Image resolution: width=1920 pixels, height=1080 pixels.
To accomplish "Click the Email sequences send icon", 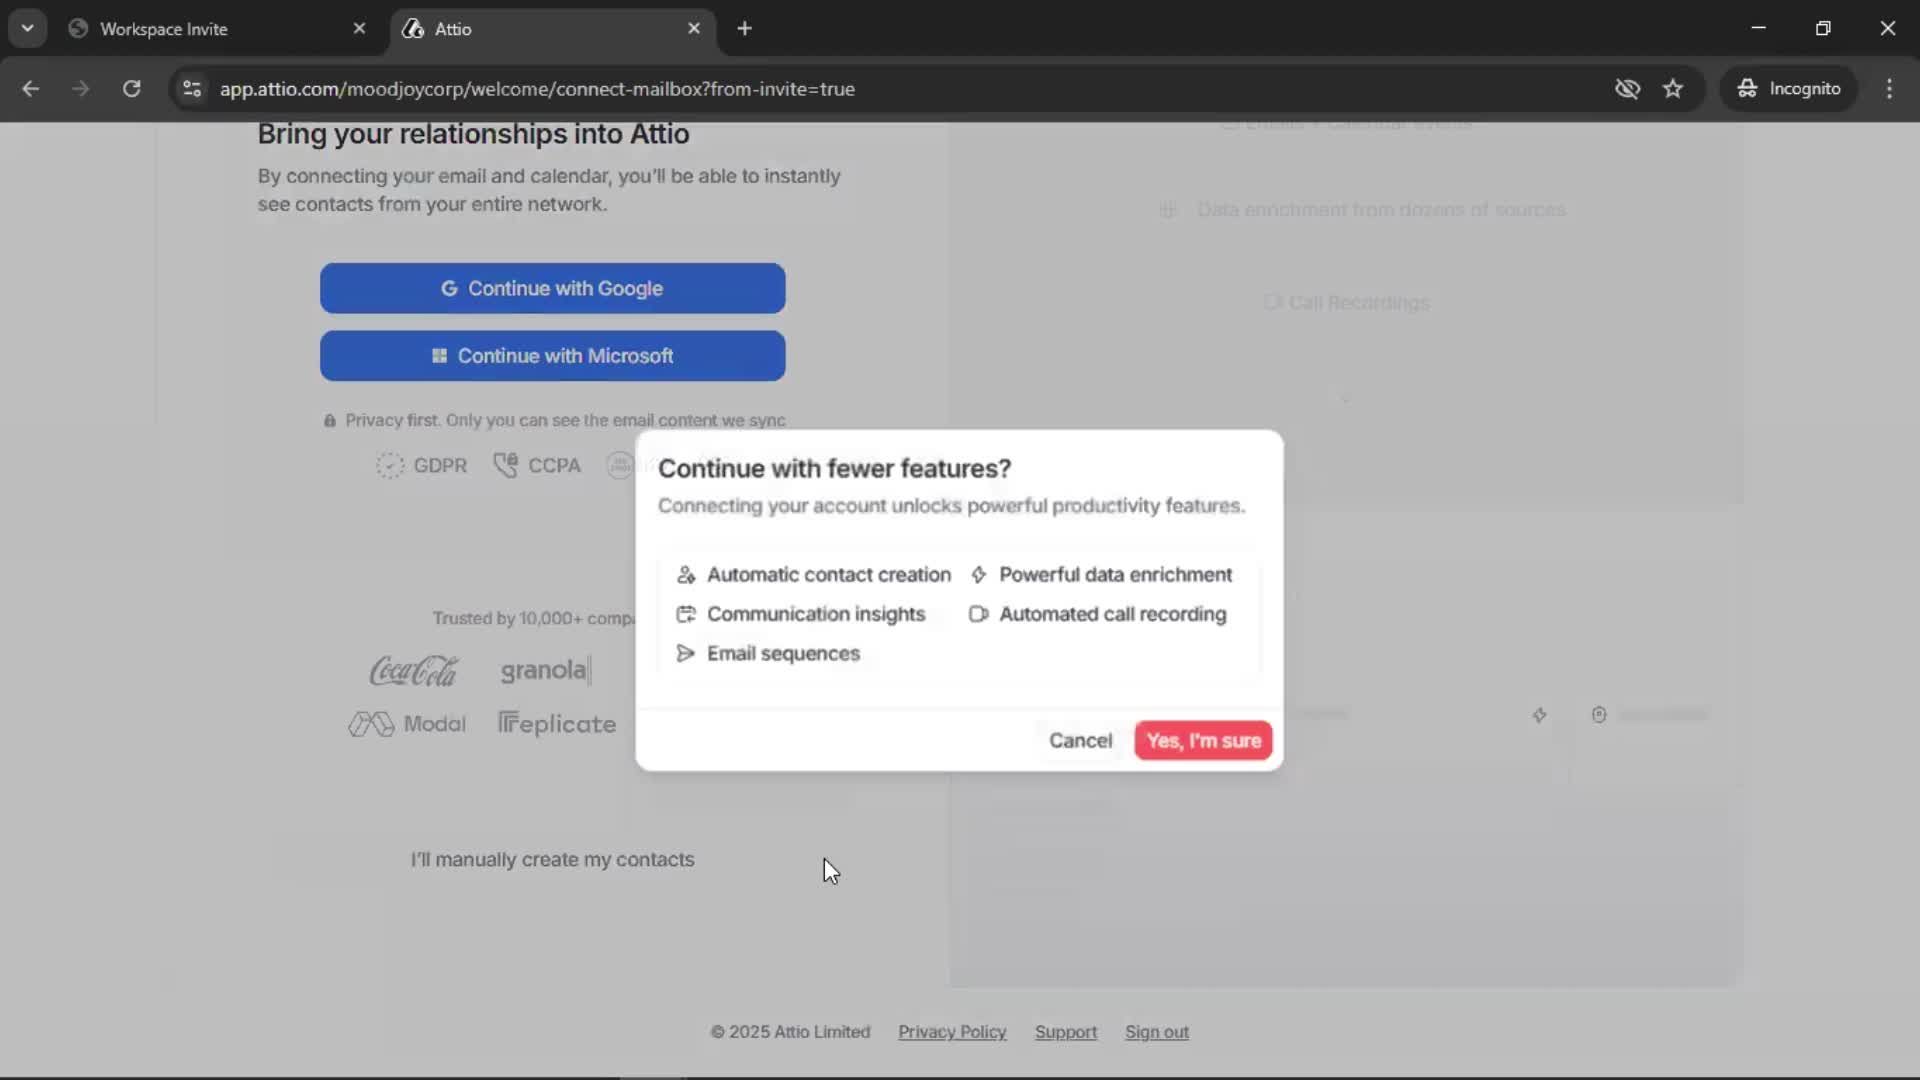I will tap(684, 653).
